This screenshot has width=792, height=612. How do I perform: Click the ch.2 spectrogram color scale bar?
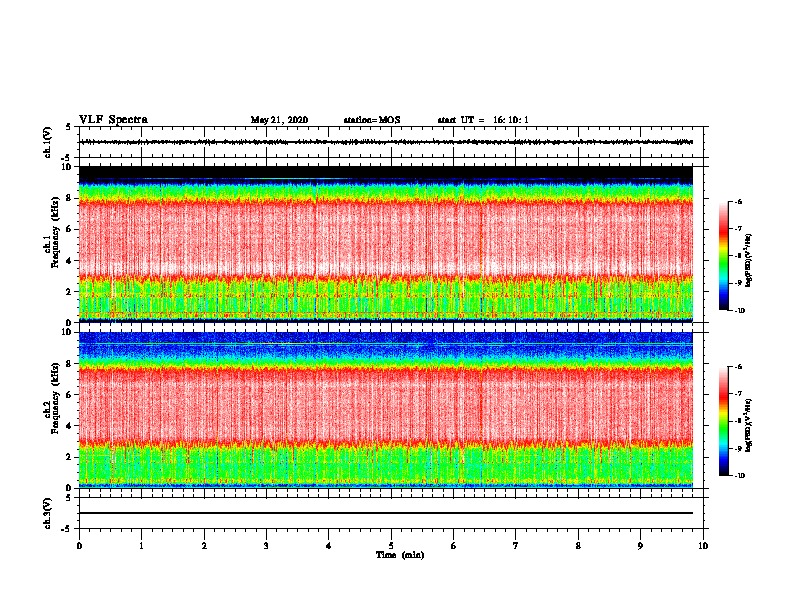point(723,421)
